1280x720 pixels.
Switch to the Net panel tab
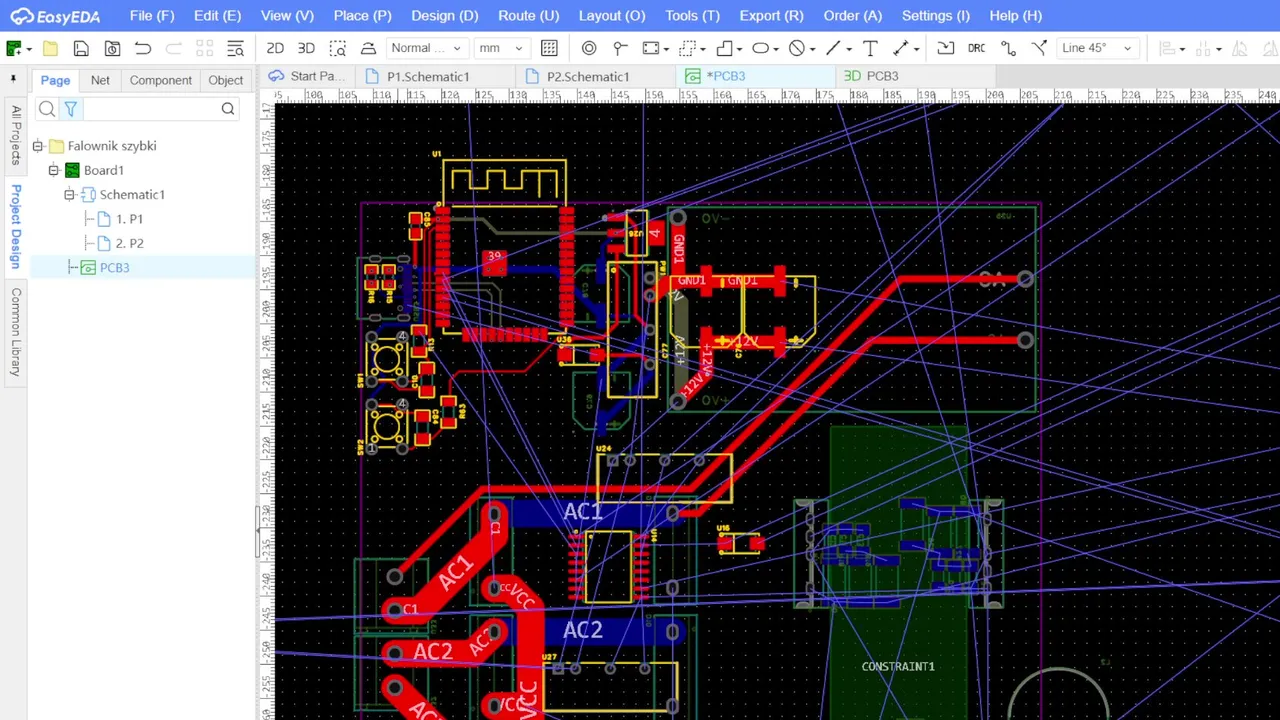click(x=100, y=80)
